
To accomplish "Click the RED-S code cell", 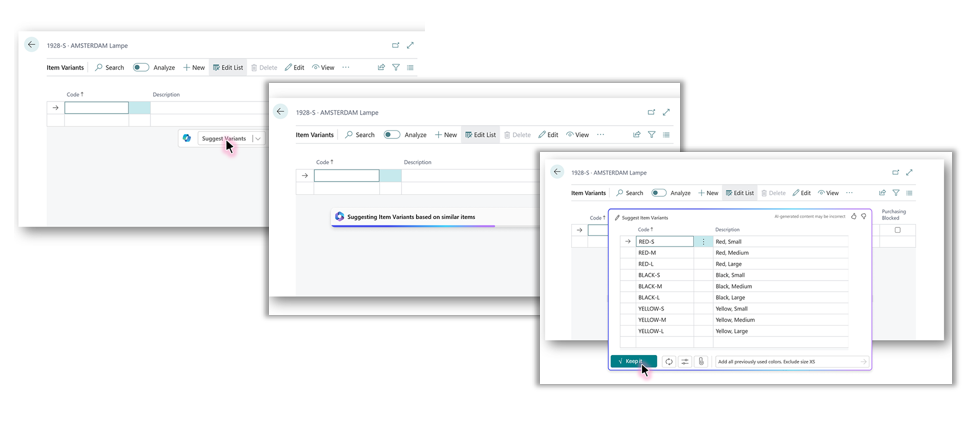I will (665, 242).
